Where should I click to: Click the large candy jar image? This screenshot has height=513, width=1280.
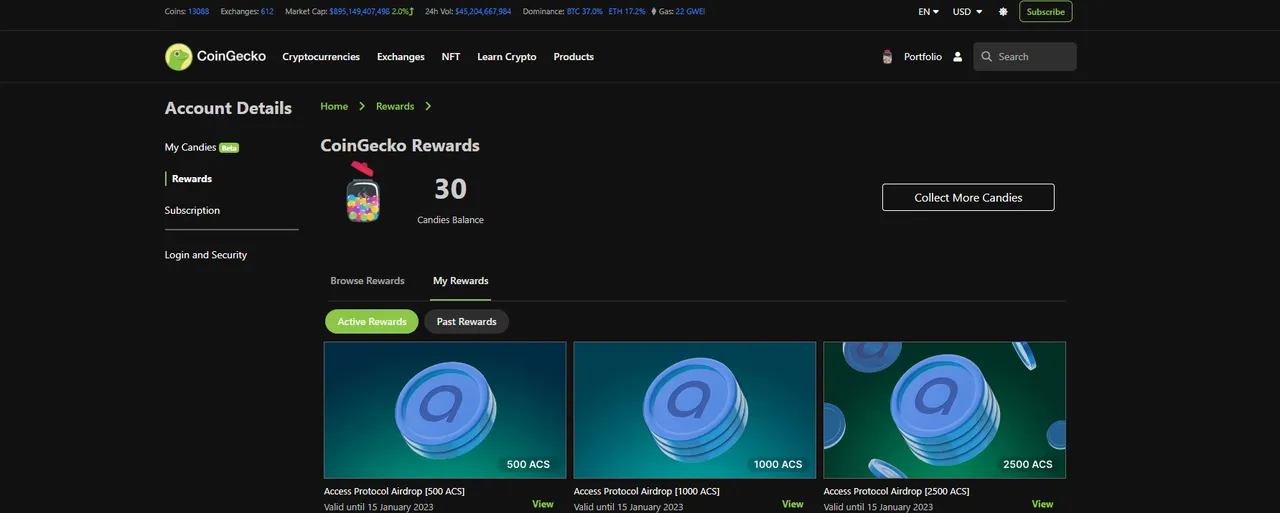coord(363,192)
